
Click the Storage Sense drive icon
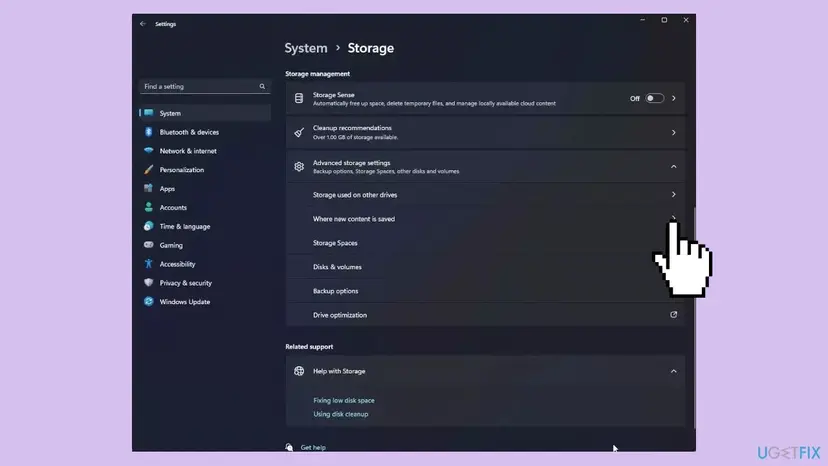point(299,98)
